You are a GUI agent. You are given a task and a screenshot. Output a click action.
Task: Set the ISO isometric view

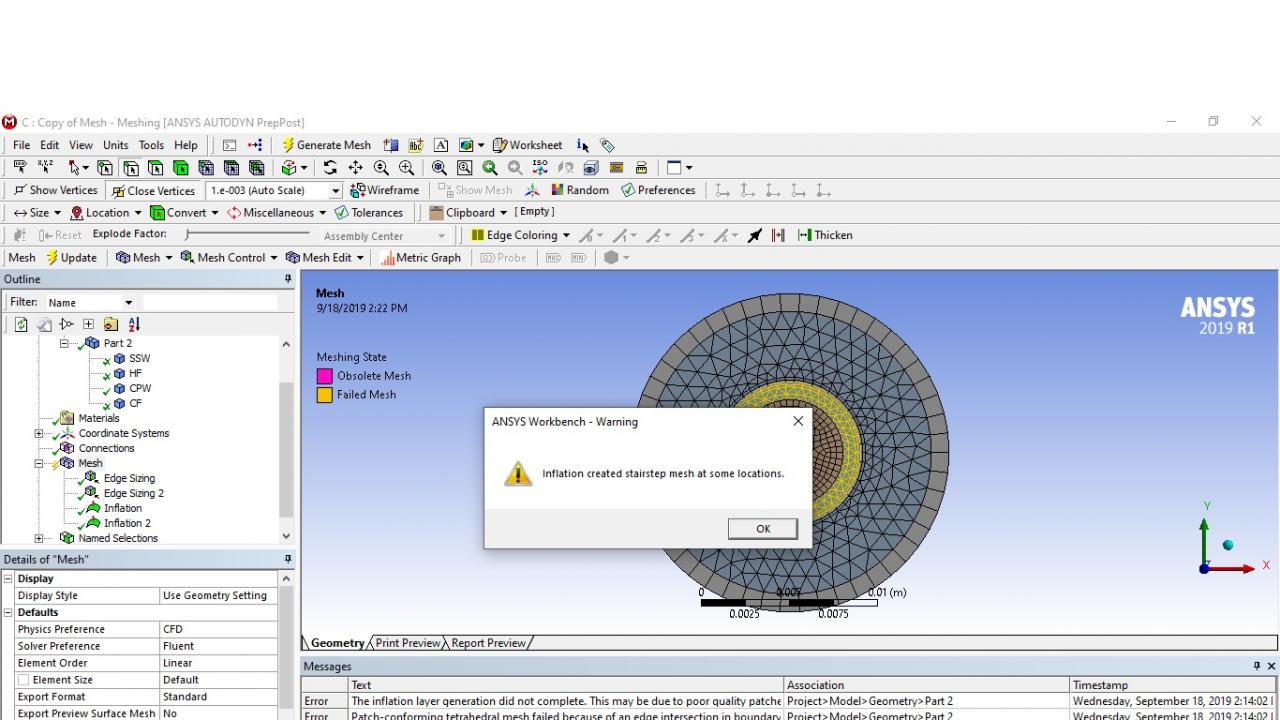pos(540,168)
